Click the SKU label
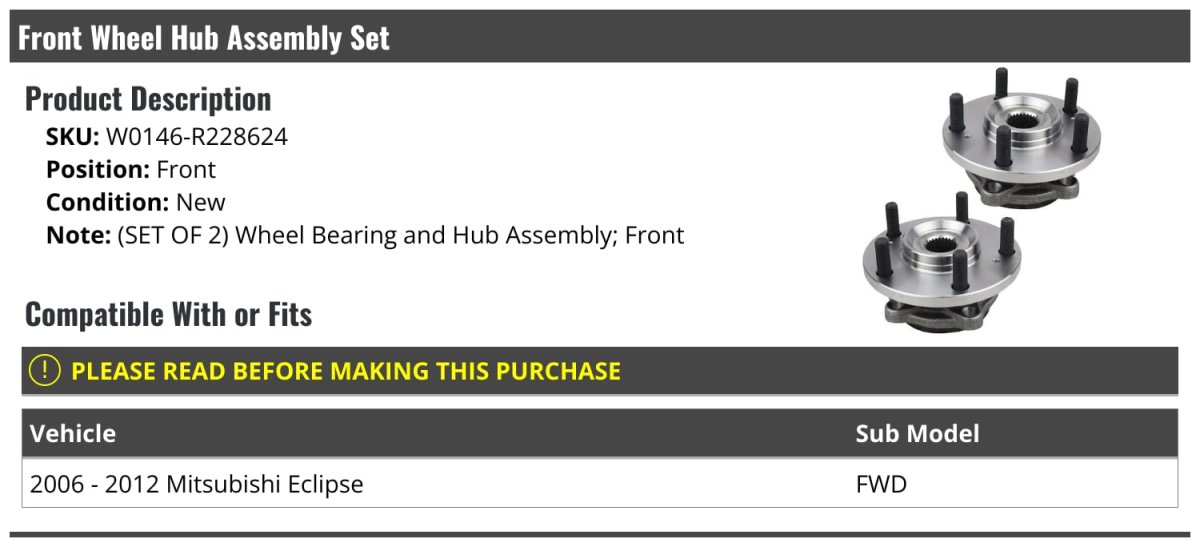Screen dimensions: 1200x547 pos(72,137)
